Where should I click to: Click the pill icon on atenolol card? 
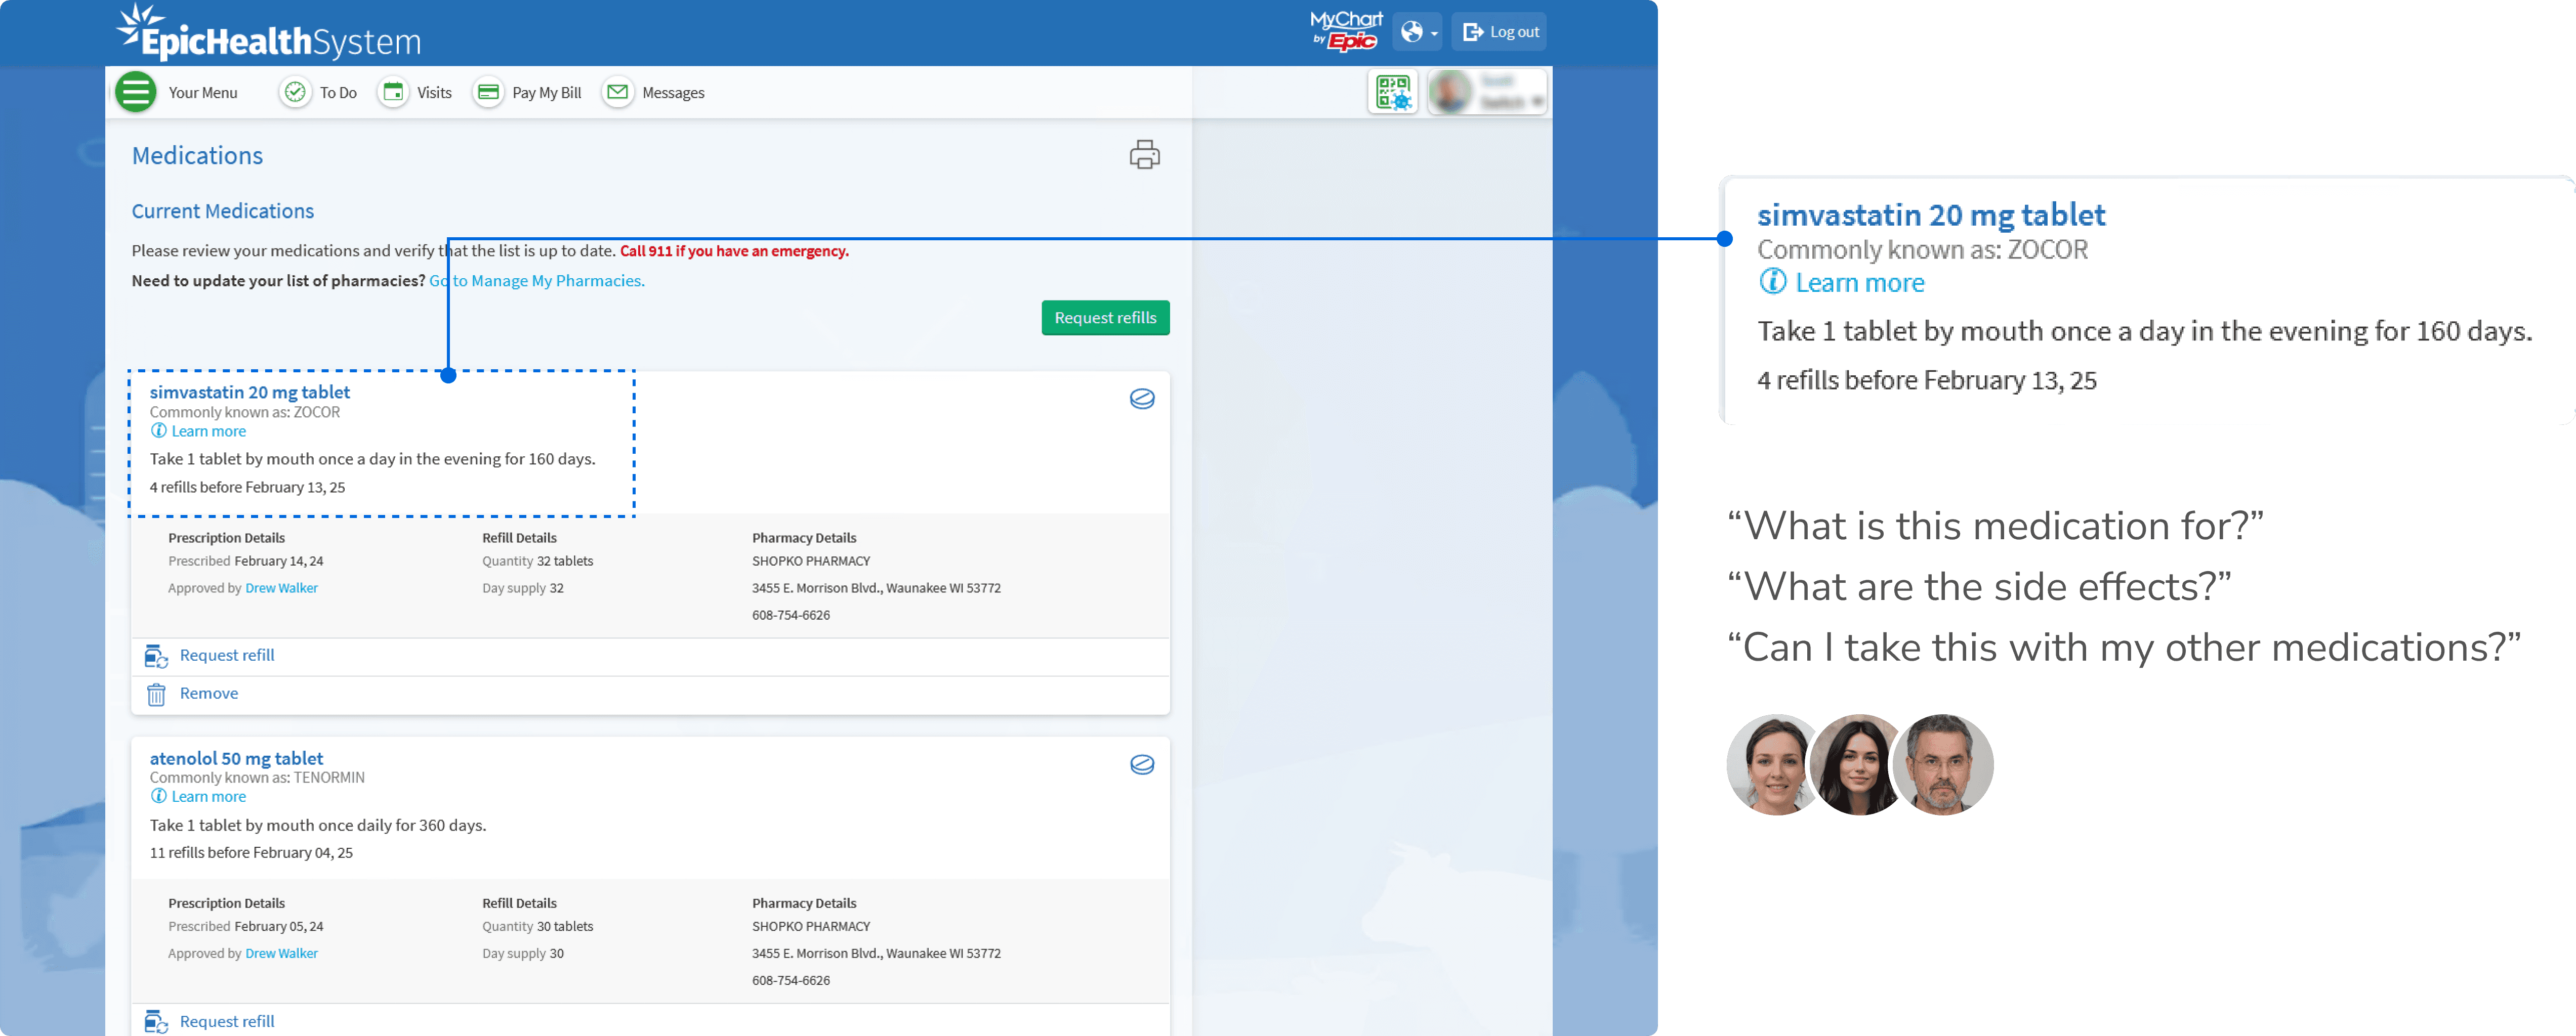(1141, 765)
